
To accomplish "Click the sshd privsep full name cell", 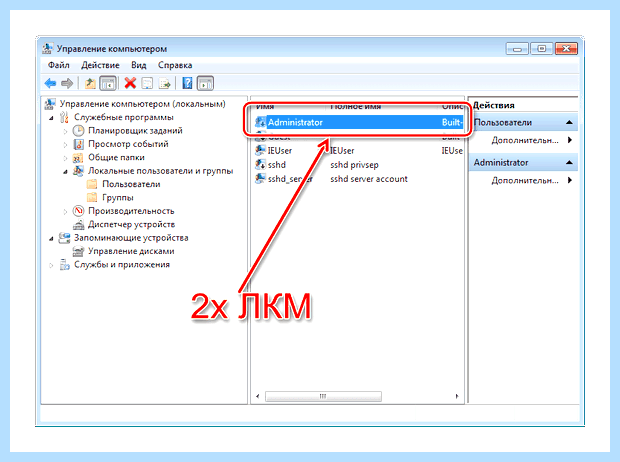I will coord(354,165).
